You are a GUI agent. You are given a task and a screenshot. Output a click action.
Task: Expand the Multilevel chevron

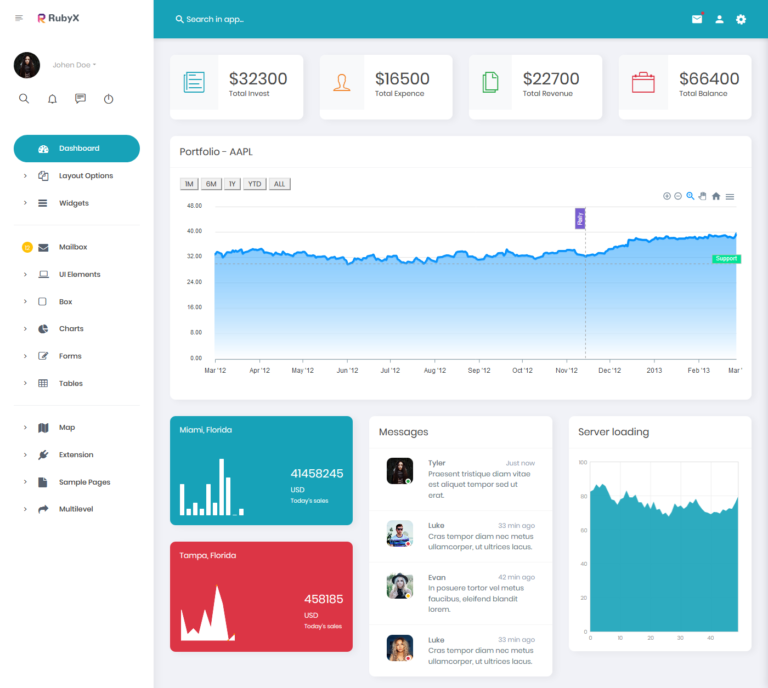tap(25, 509)
